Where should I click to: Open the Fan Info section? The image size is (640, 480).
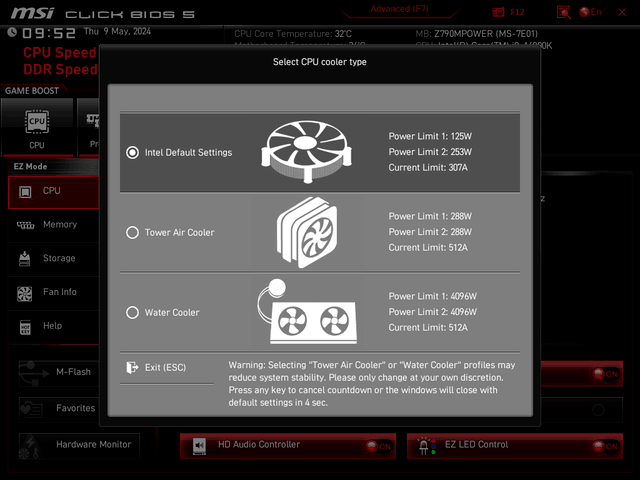[x=53, y=293]
